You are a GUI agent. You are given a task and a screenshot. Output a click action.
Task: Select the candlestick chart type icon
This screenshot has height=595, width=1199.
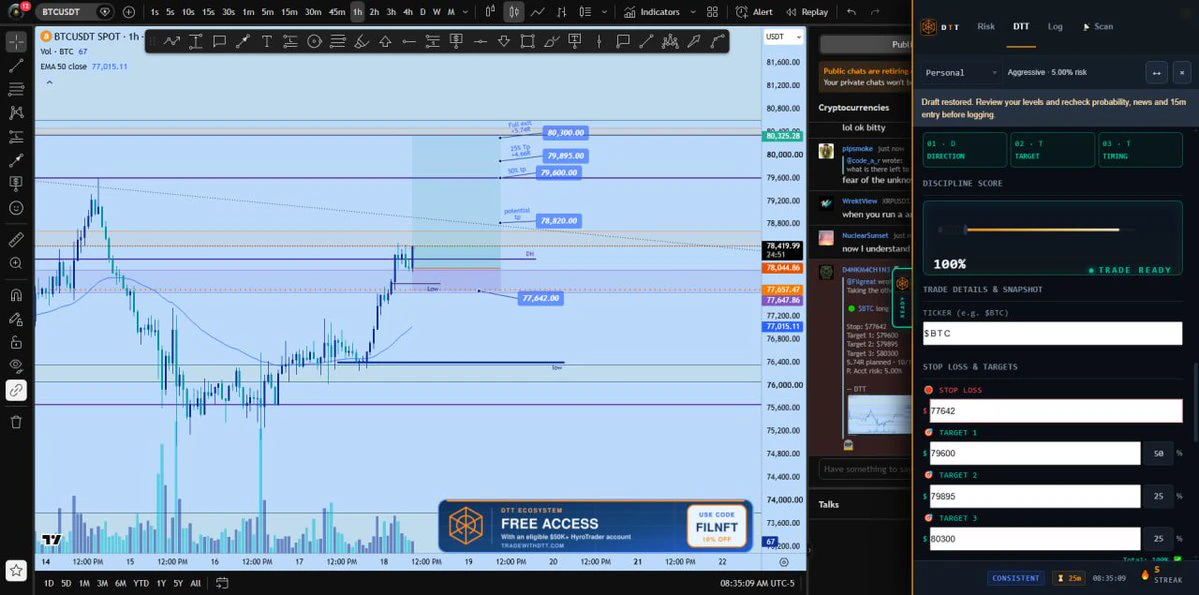tap(514, 12)
